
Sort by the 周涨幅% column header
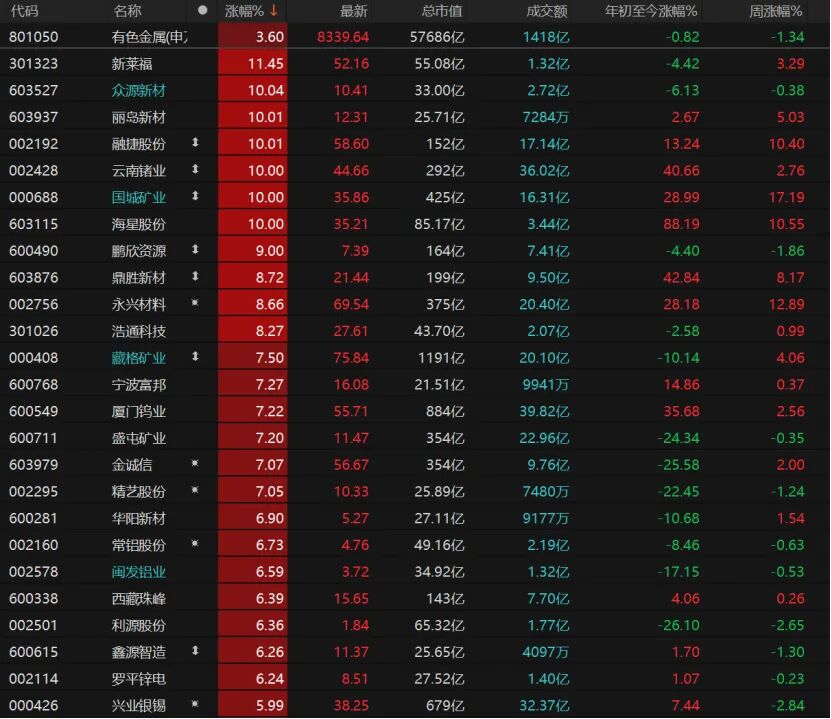775,11
